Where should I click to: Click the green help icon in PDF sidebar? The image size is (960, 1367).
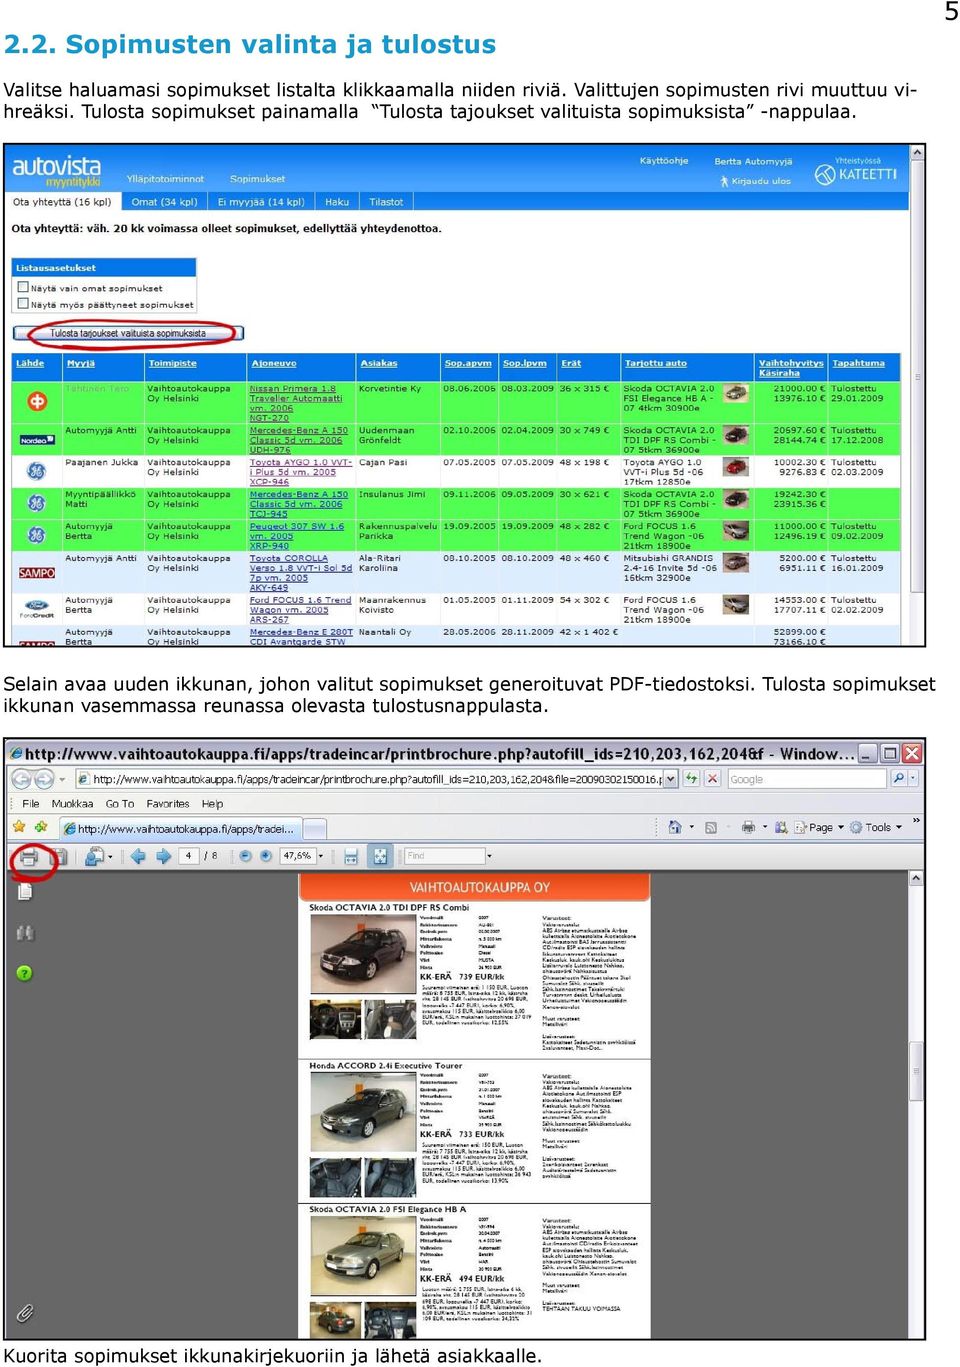pyautogui.click(x=25, y=973)
